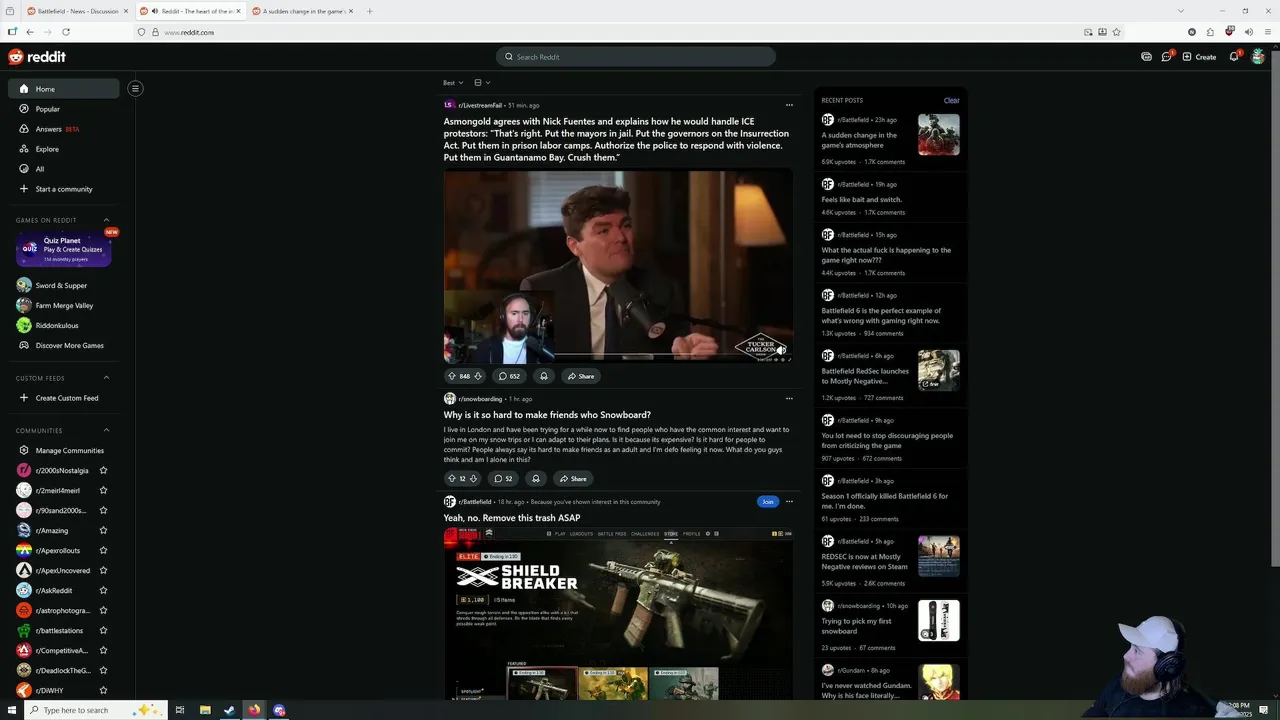Open comments on the Asmongold post

(x=509, y=376)
